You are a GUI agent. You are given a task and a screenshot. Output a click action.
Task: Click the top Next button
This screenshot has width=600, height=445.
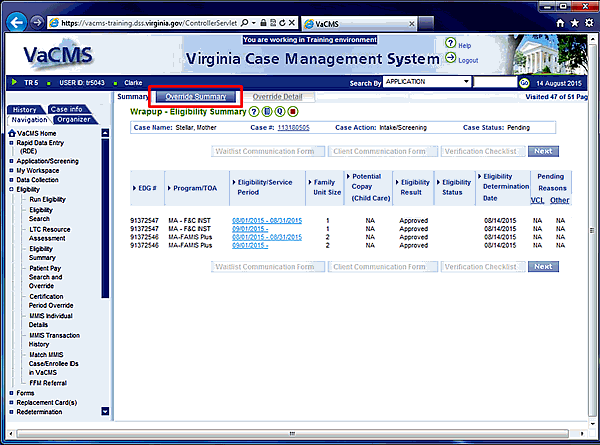point(542,151)
